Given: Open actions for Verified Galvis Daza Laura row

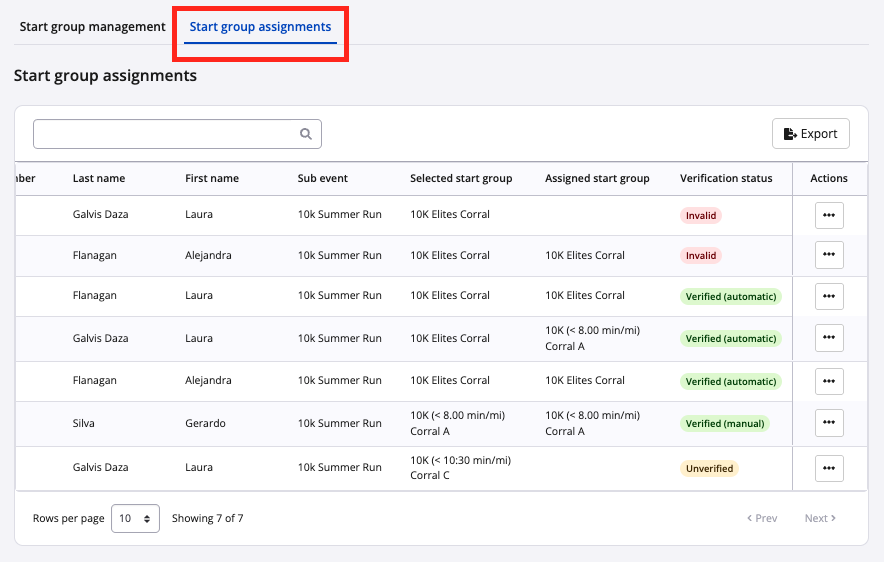Looking at the screenshot, I should tap(829, 338).
